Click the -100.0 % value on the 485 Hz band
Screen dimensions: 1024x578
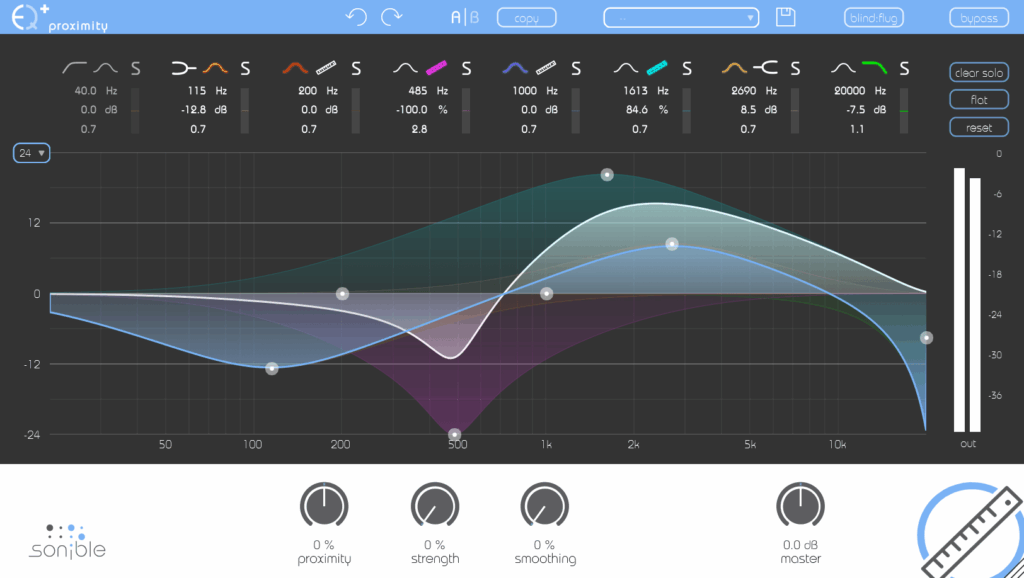tap(412, 109)
